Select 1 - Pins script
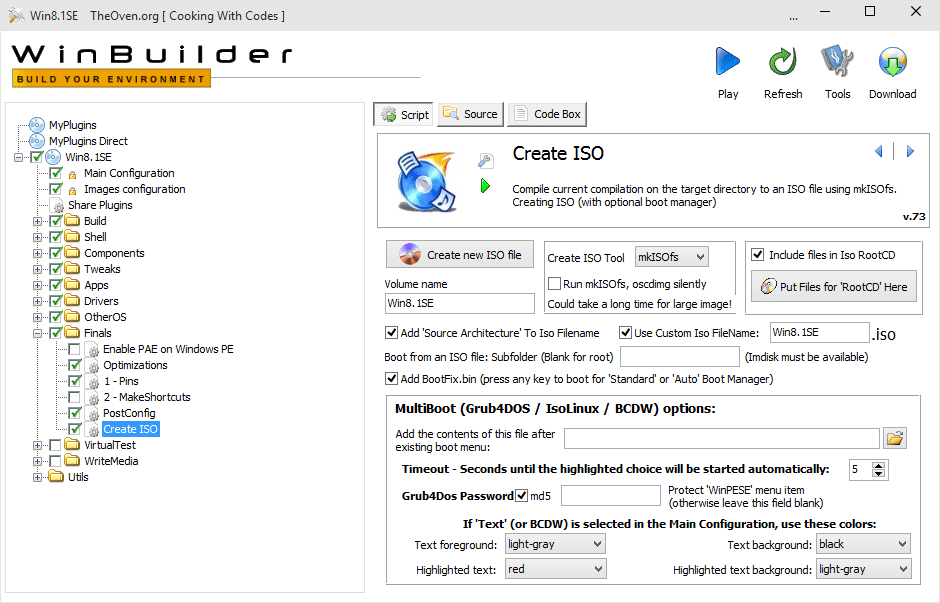 coord(121,381)
